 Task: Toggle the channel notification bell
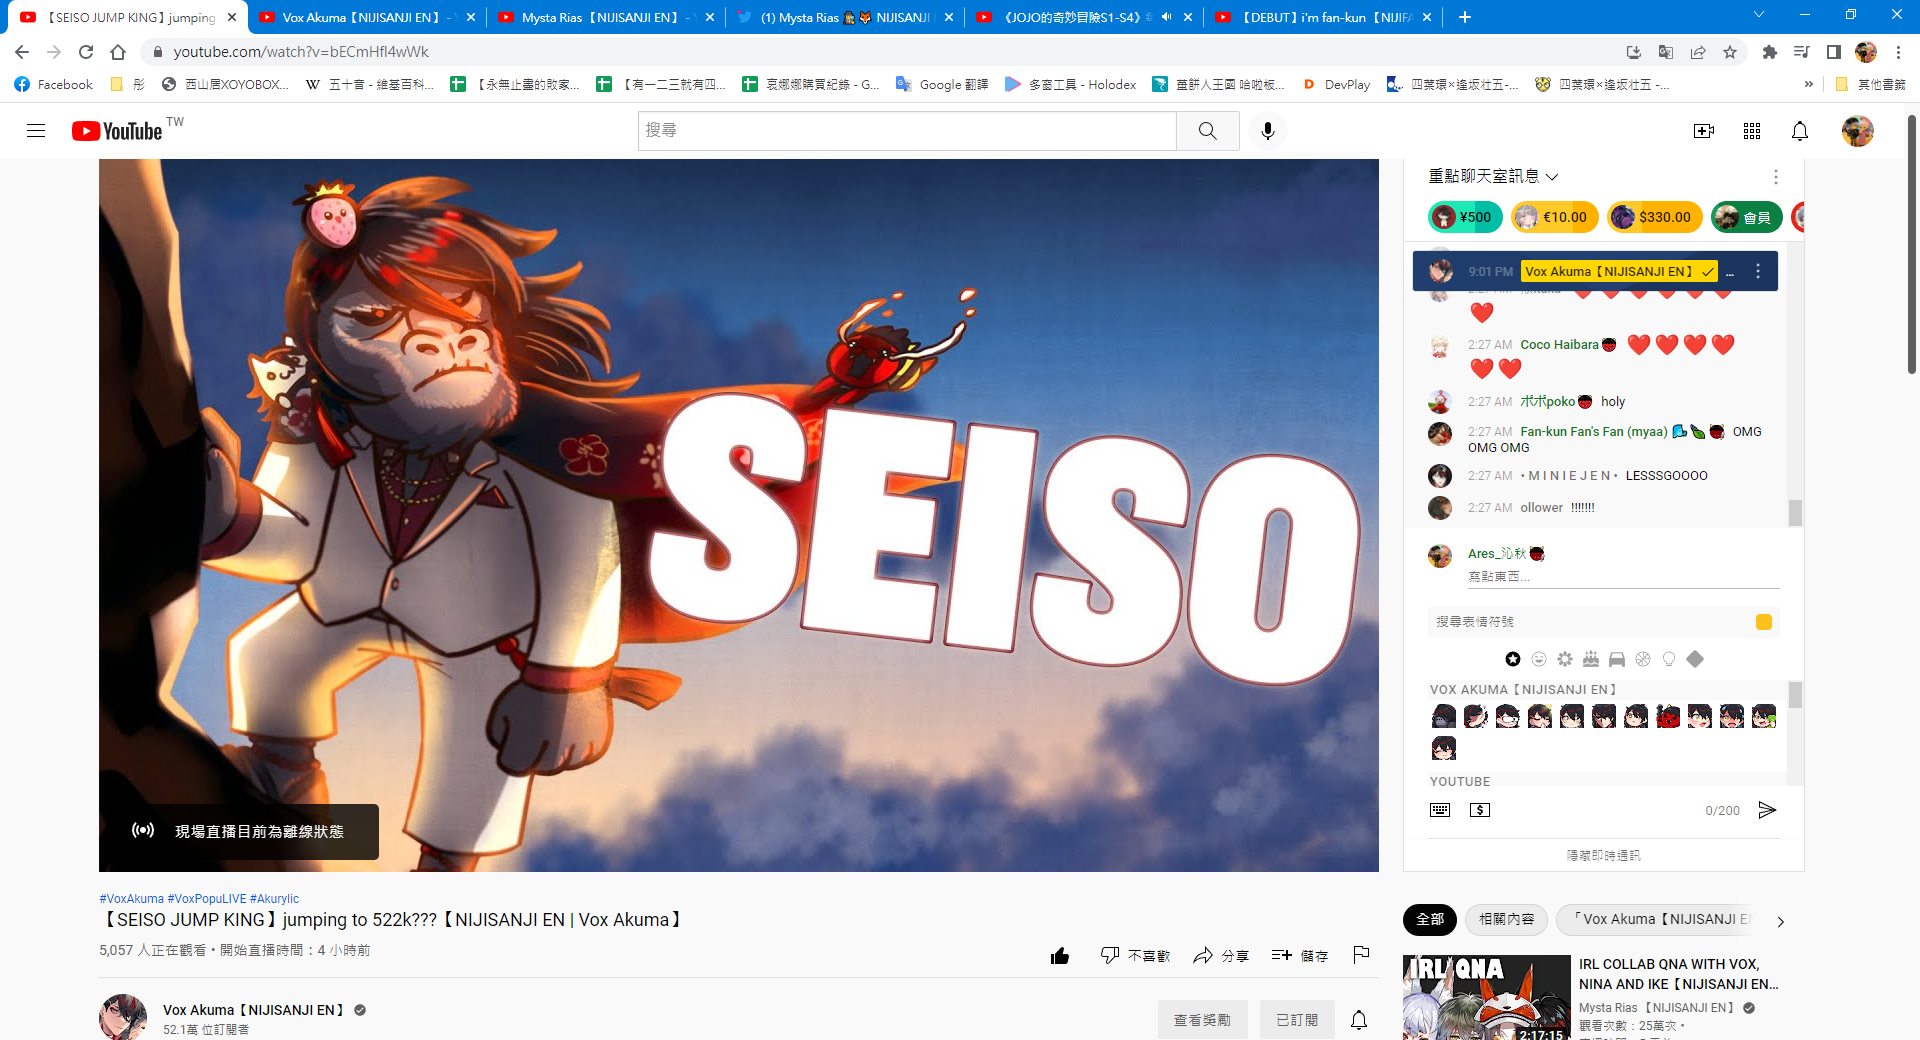click(x=1359, y=1020)
